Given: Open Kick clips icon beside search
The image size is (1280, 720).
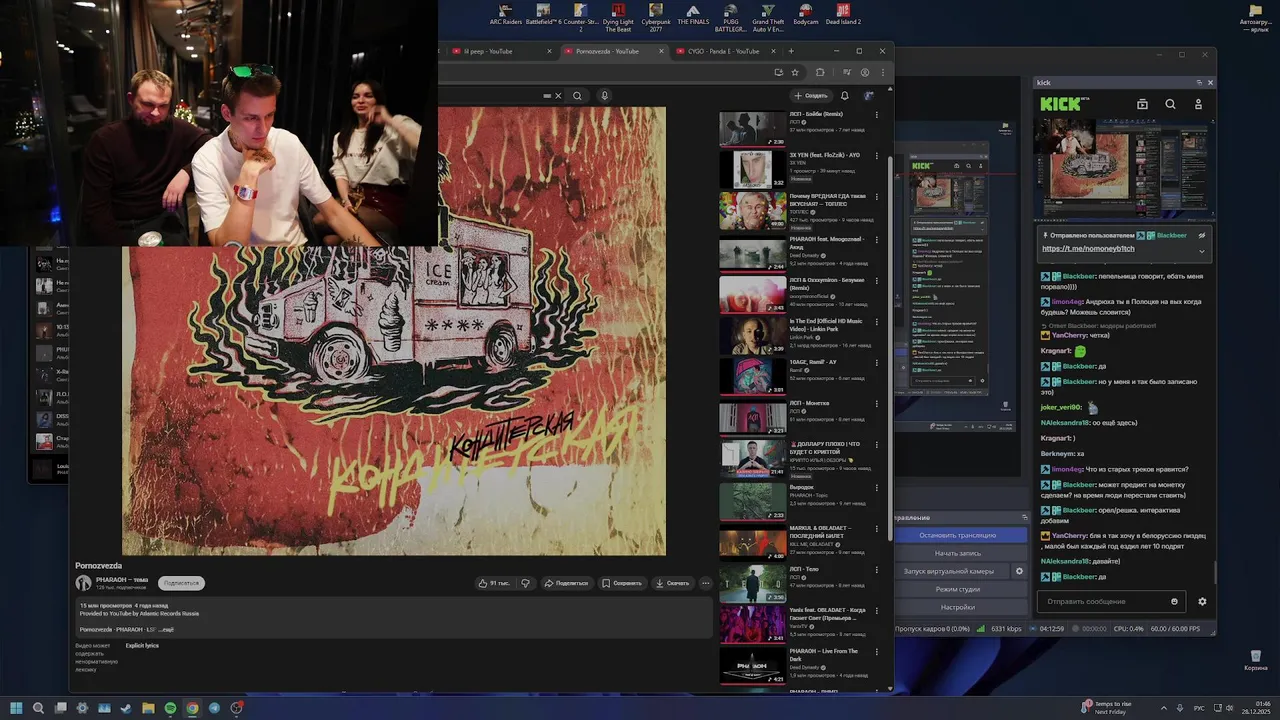Looking at the screenshot, I should (1142, 104).
